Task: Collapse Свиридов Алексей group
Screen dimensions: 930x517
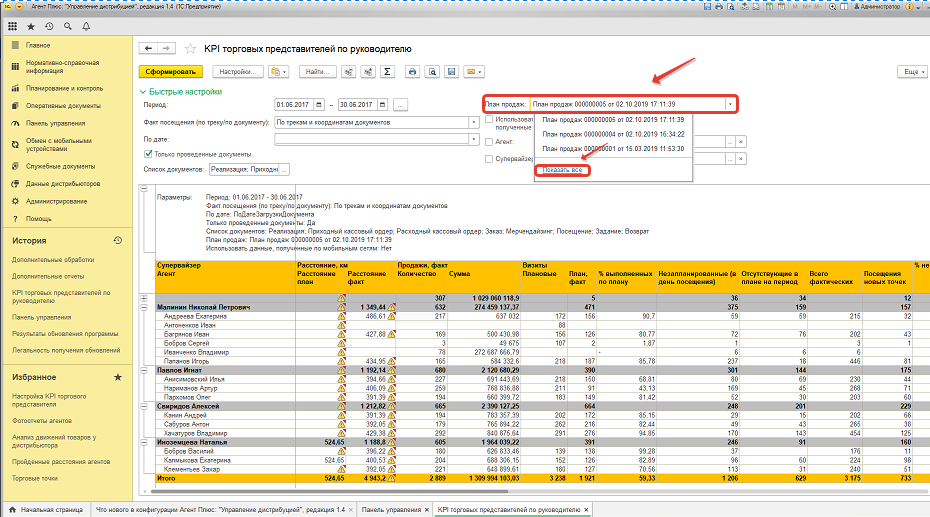Action: coord(144,406)
